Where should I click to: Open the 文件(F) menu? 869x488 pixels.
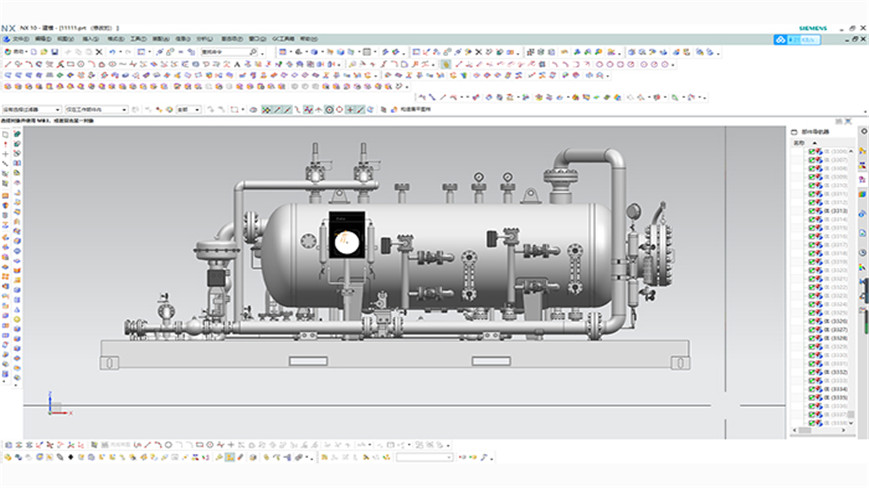(x=19, y=39)
